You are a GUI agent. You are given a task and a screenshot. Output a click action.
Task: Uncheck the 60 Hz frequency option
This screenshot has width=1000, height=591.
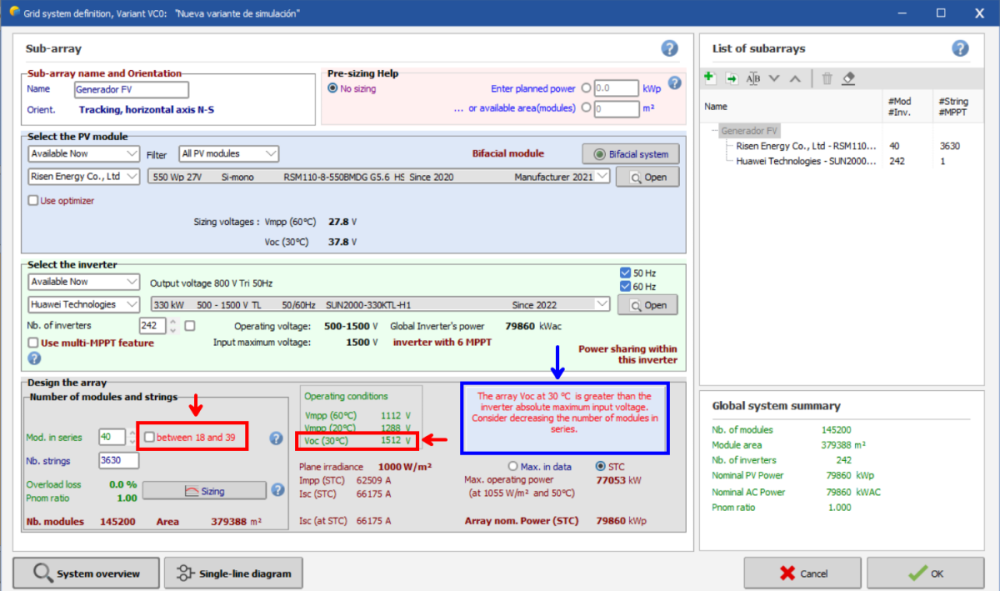point(625,287)
